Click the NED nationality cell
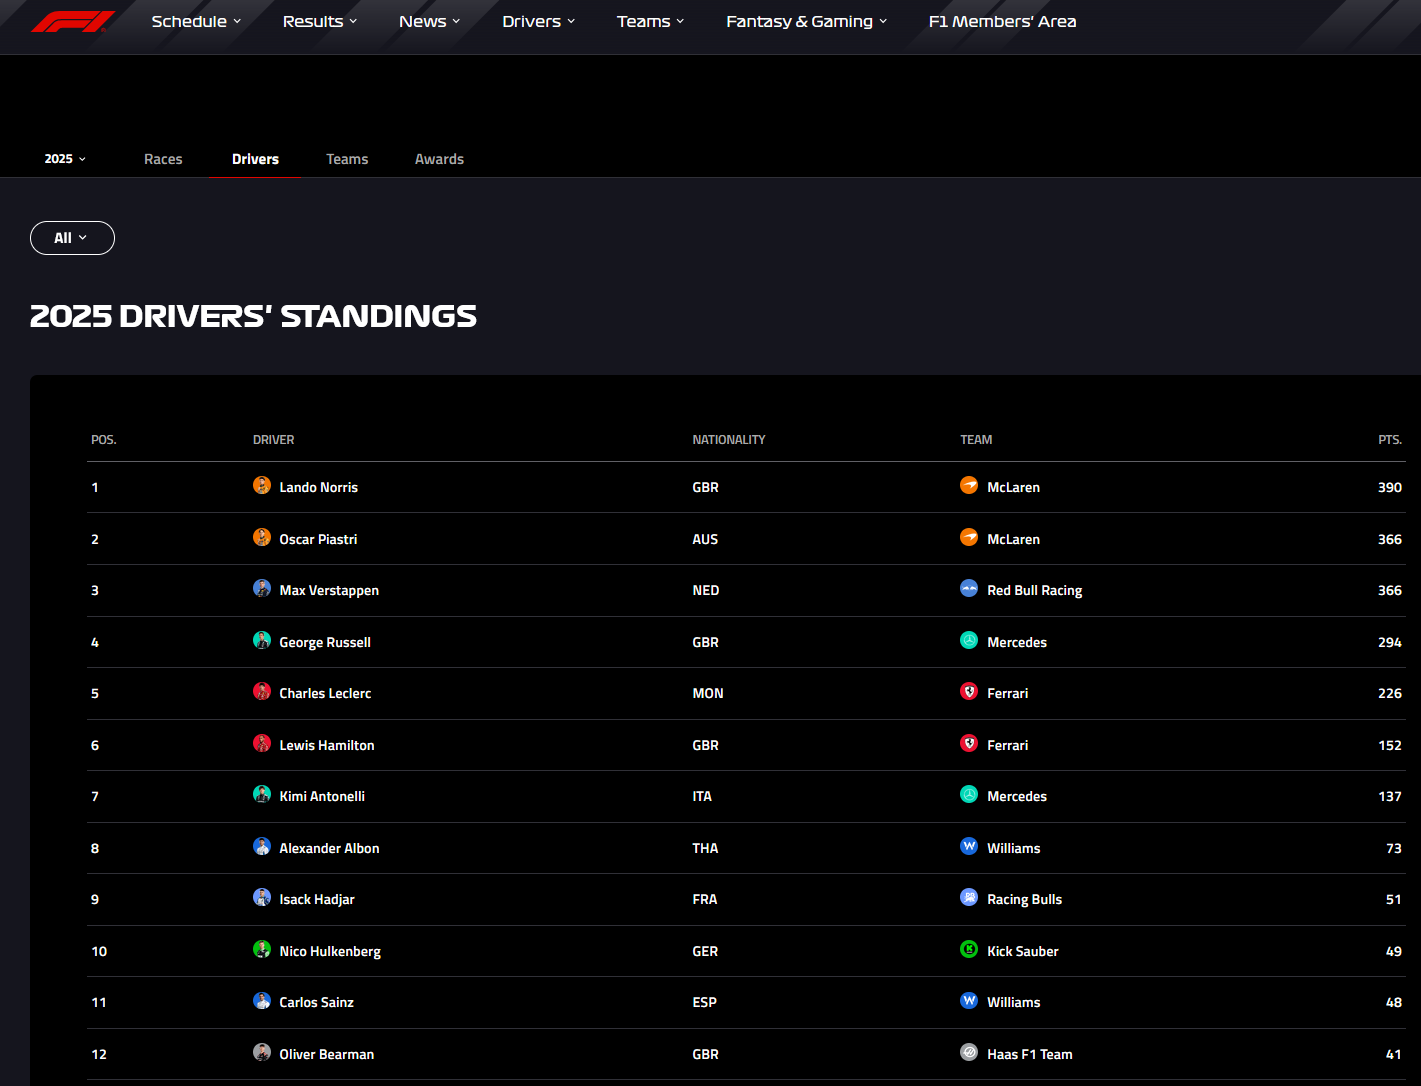 (x=706, y=590)
